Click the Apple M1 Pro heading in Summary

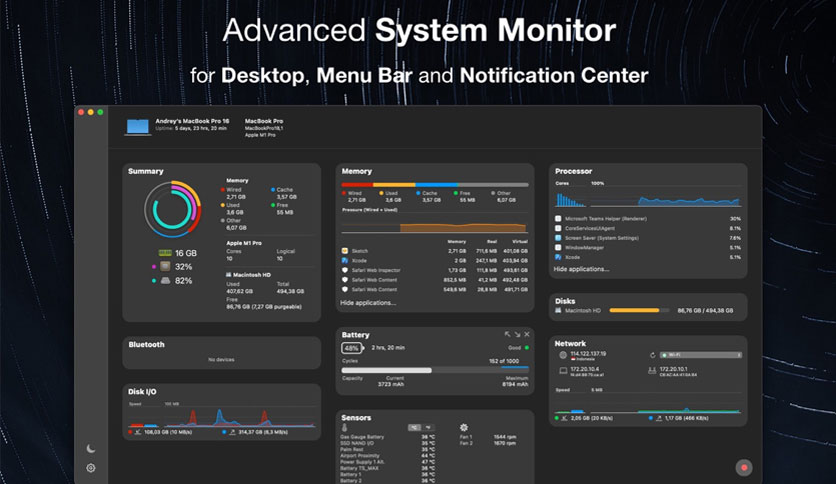click(x=244, y=243)
